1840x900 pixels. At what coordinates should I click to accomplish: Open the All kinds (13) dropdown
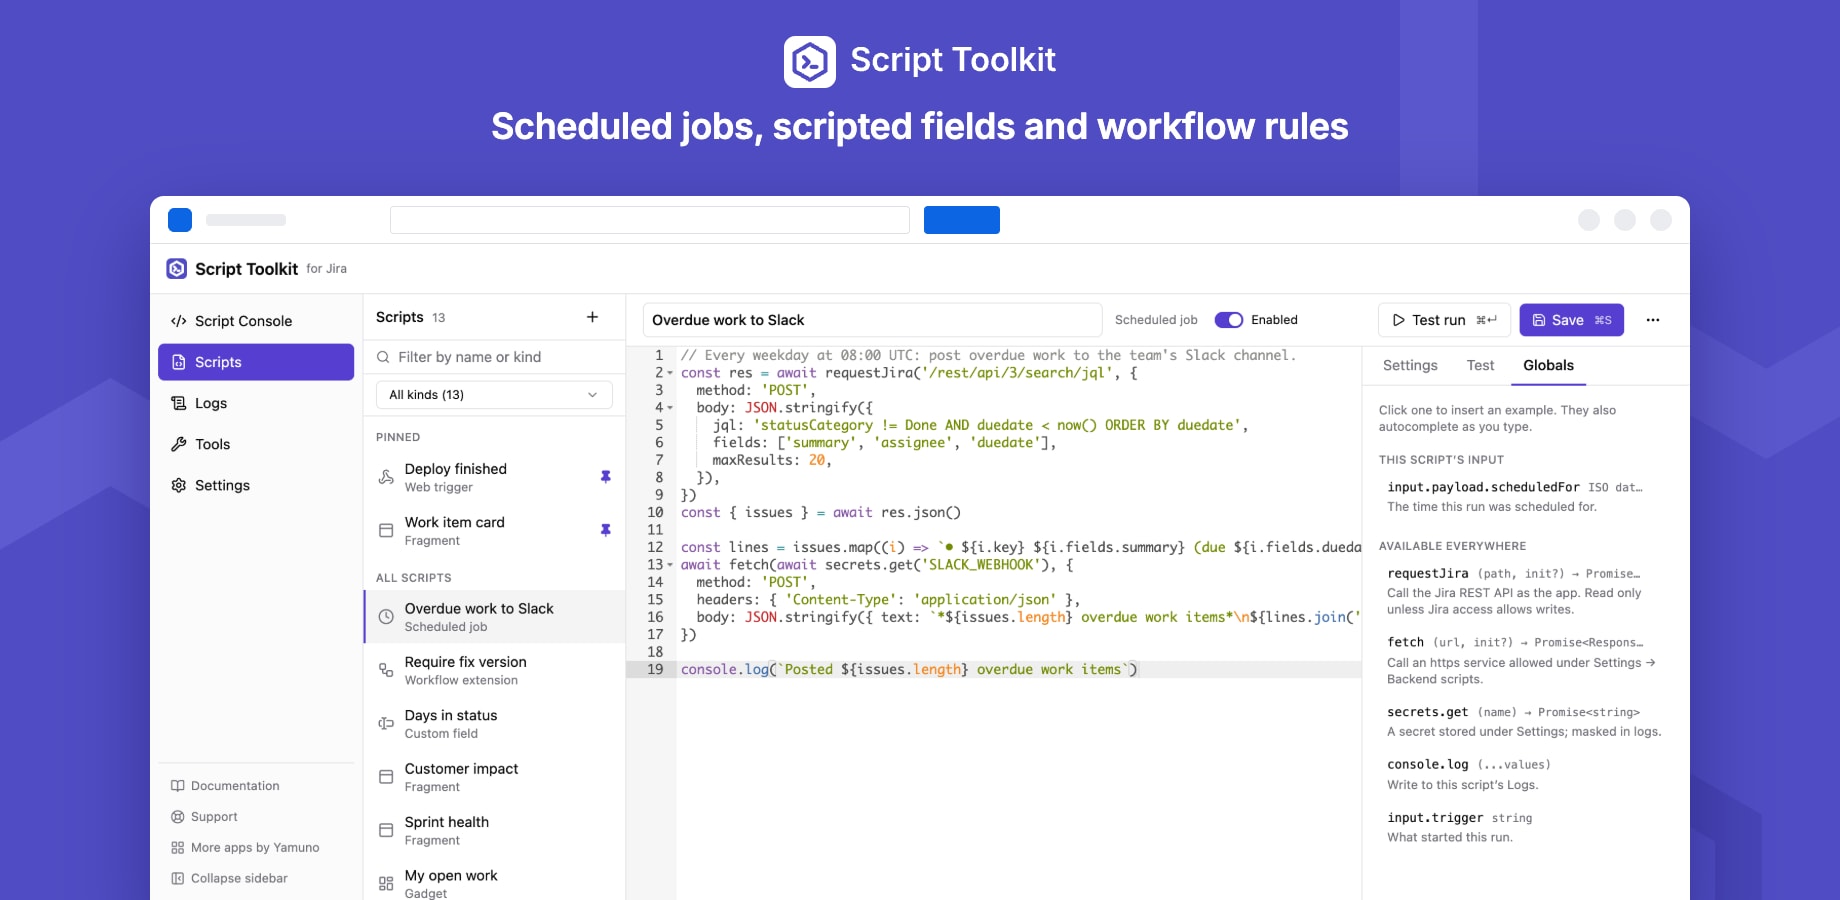[494, 395]
